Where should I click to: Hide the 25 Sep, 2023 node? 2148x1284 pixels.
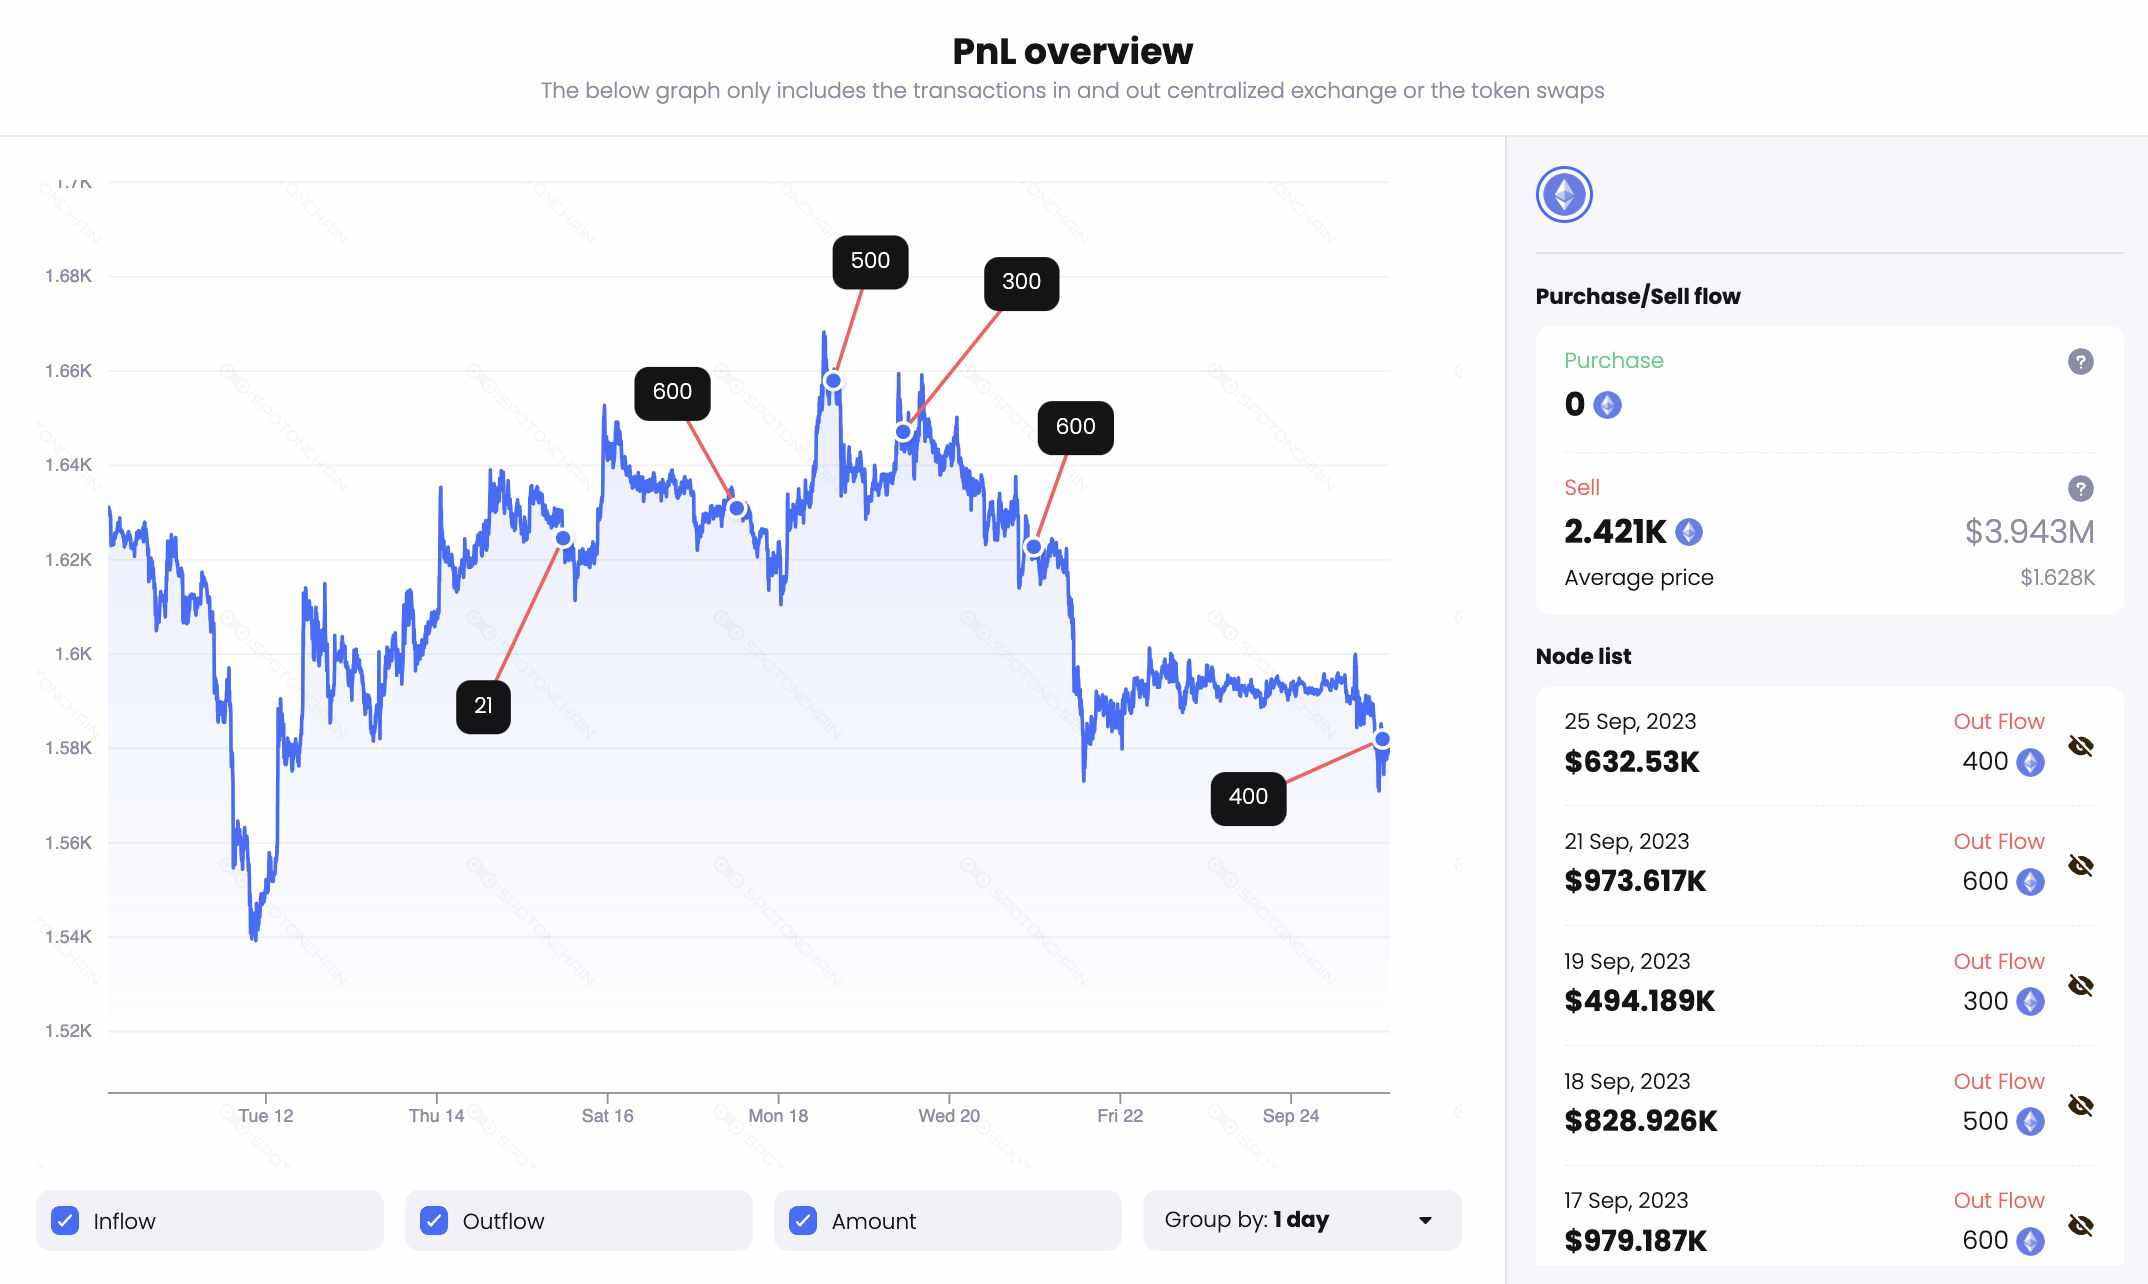[x=2080, y=746]
